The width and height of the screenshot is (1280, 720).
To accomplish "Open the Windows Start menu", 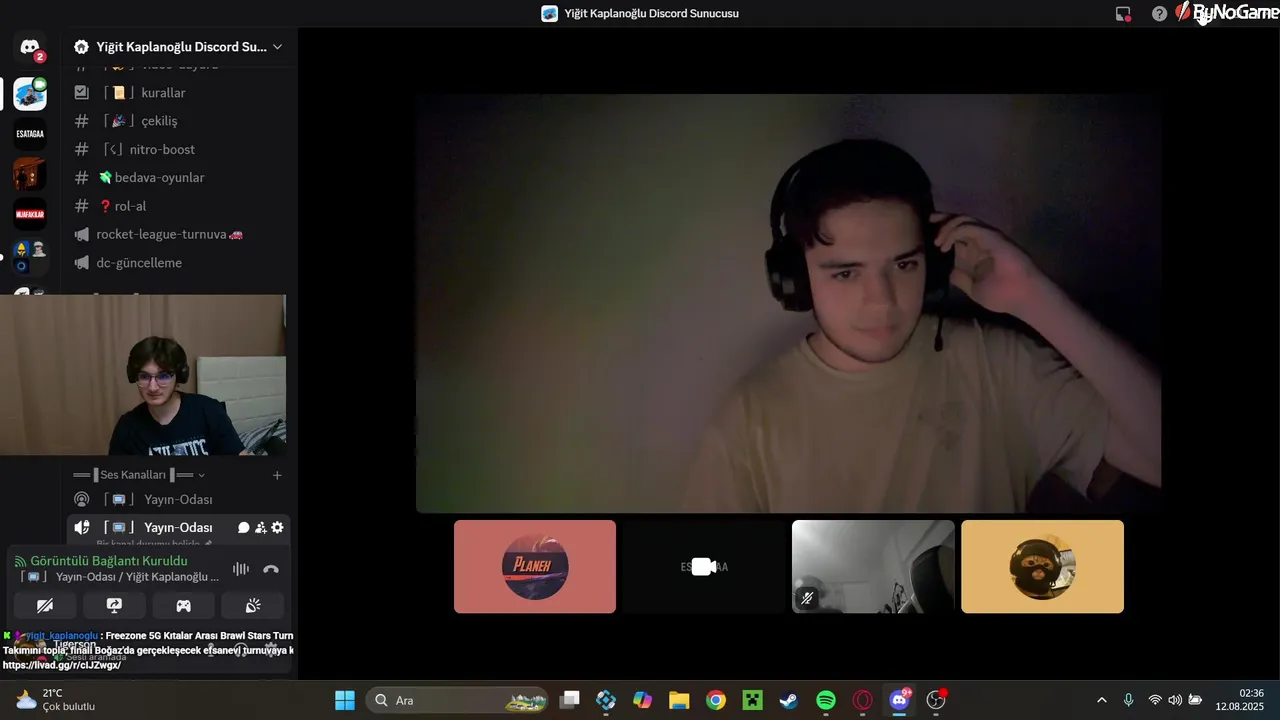I will 345,700.
